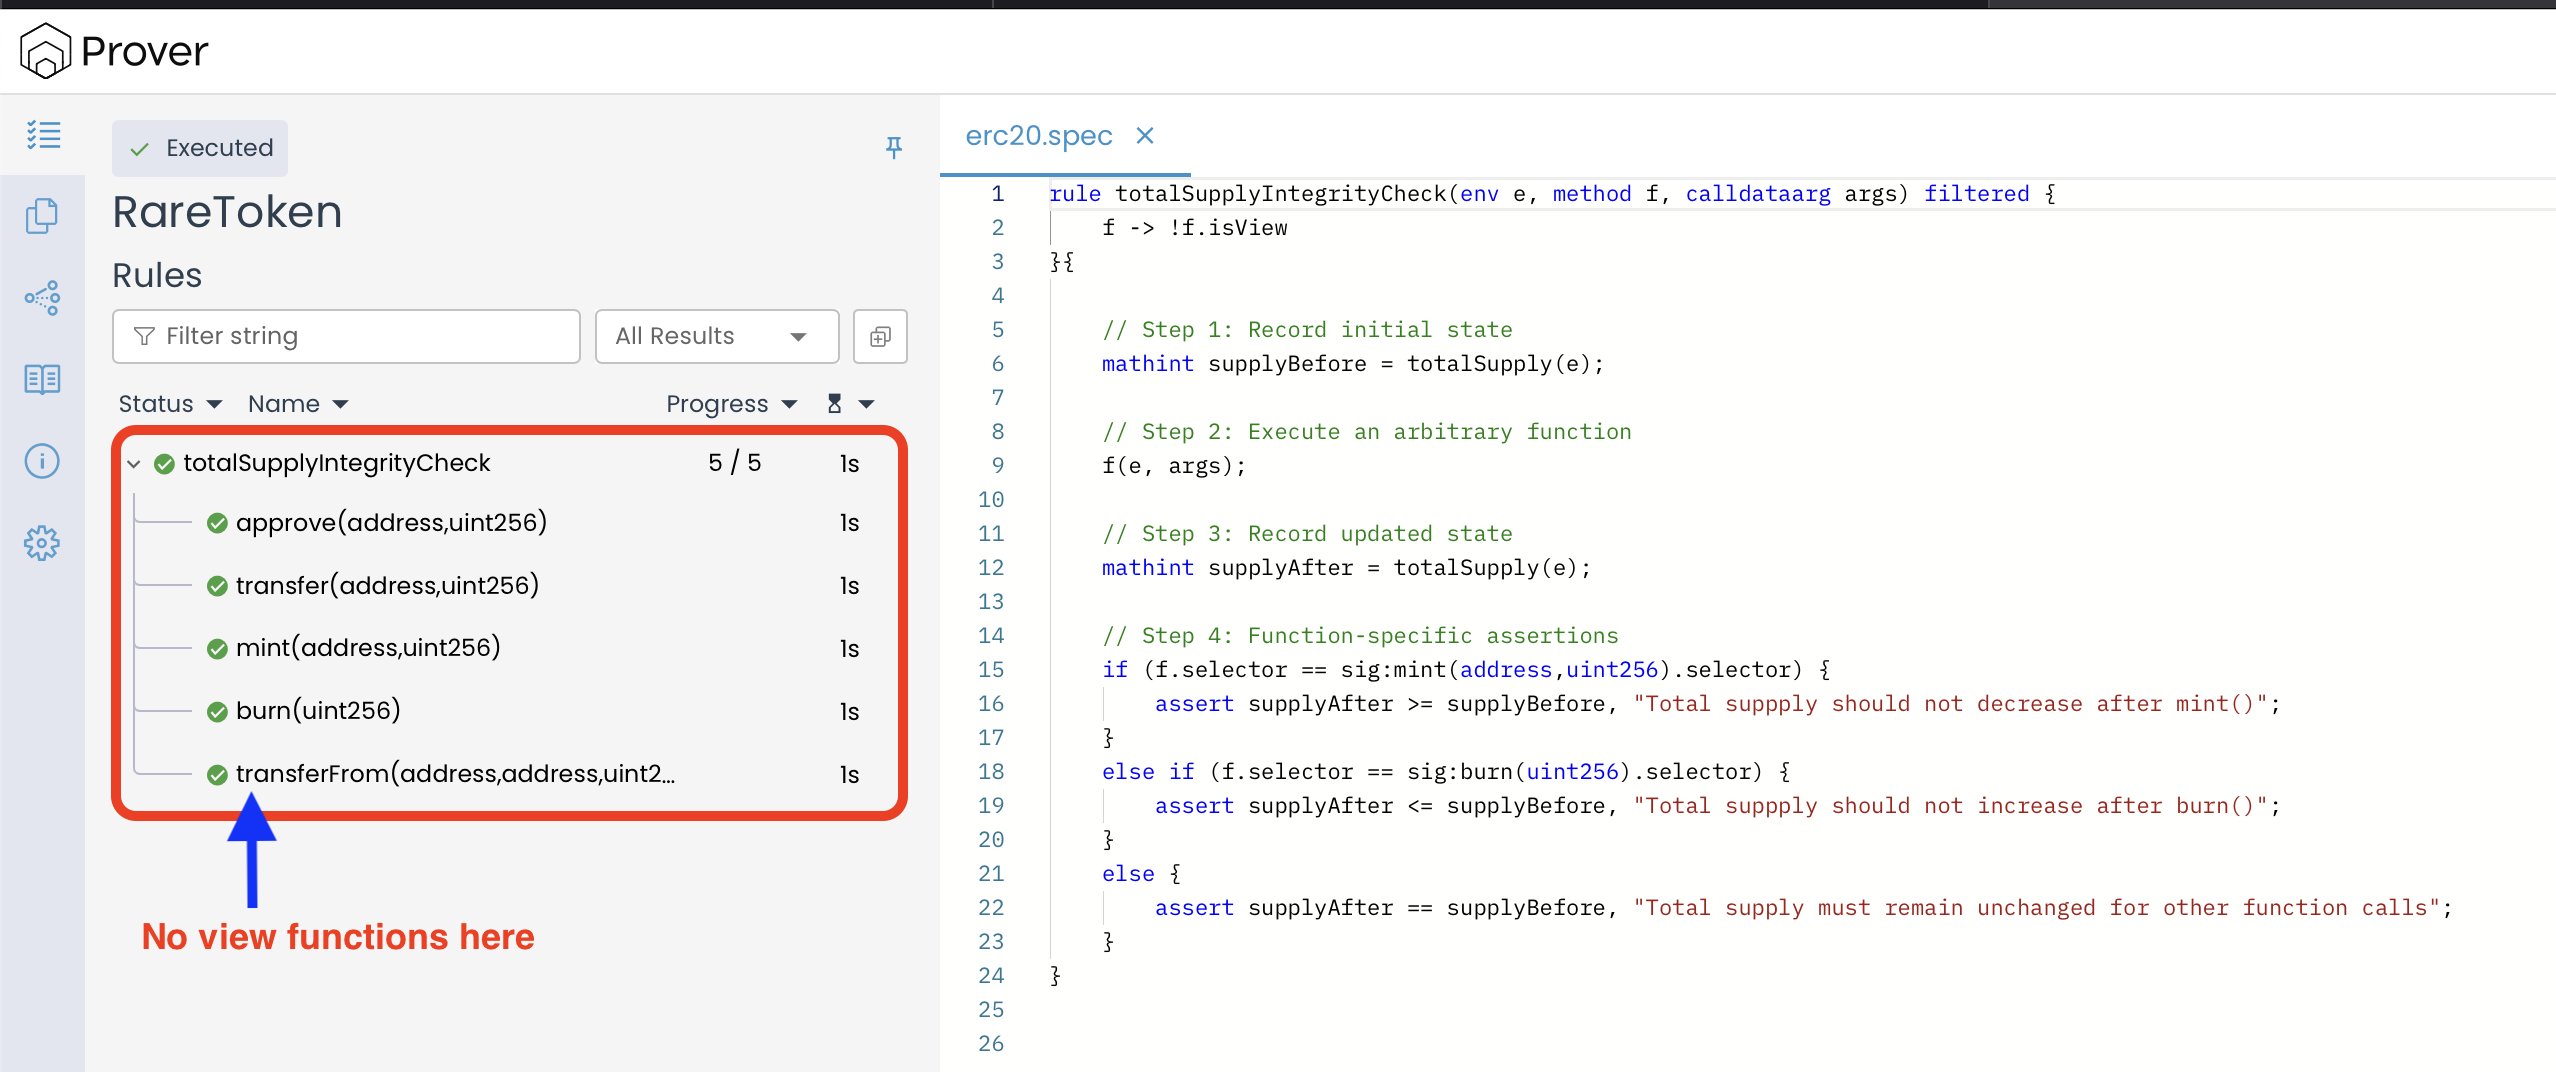The width and height of the screenshot is (2556, 1072).
Task: Click the expand all rules icon button
Action: click(x=880, y=337)
